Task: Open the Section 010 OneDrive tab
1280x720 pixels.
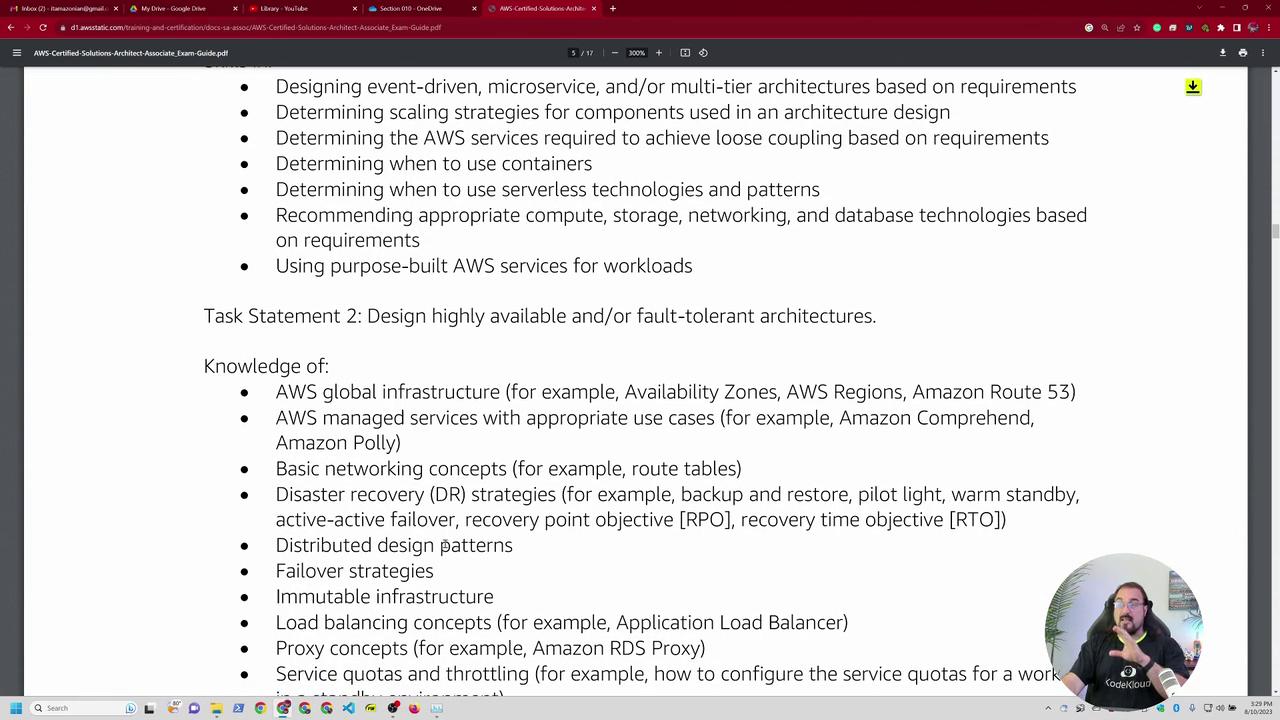Action: click(410, 9)
